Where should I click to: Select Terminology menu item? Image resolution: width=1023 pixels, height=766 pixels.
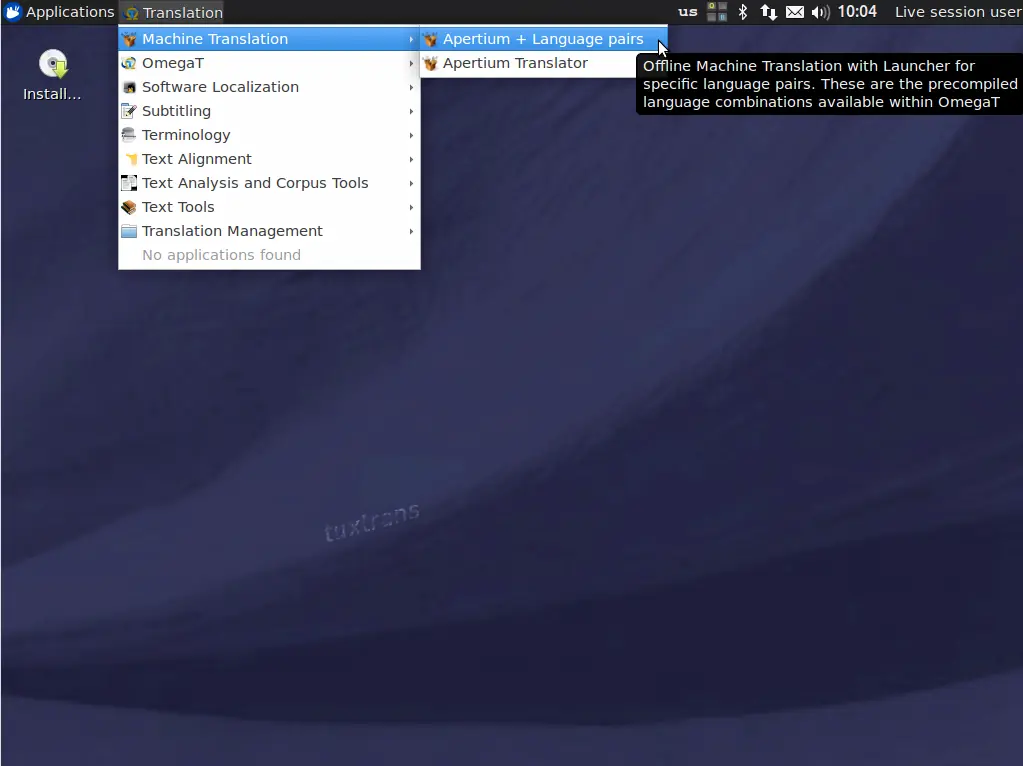coord(269,135)
